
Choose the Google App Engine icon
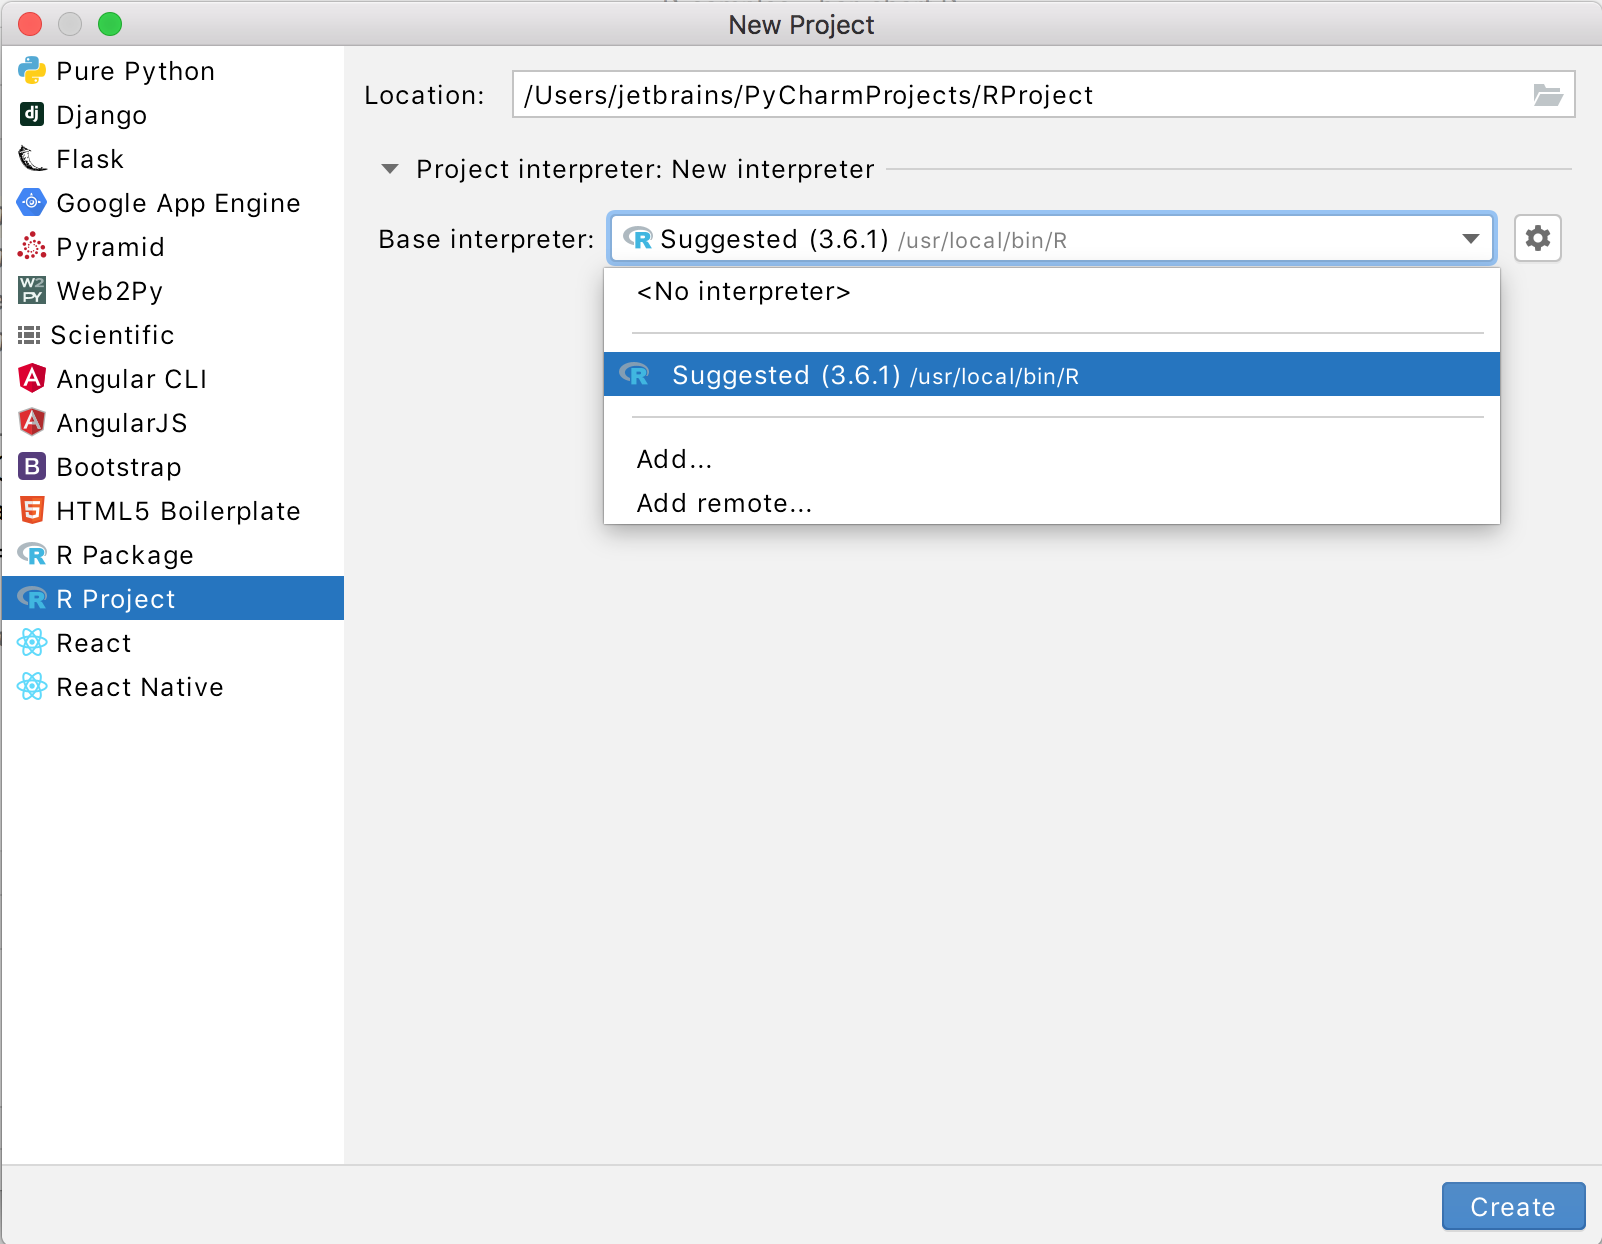coord(32,202)
